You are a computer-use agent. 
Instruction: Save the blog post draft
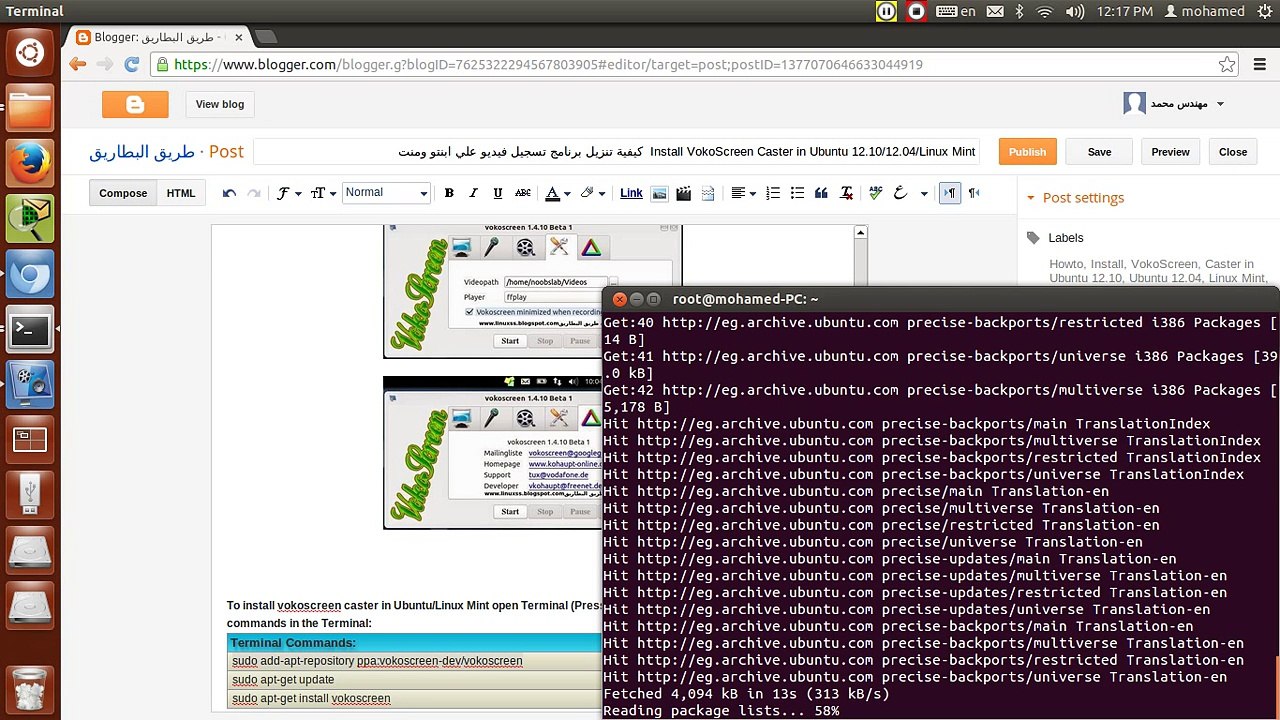(x=1099, y=152)
